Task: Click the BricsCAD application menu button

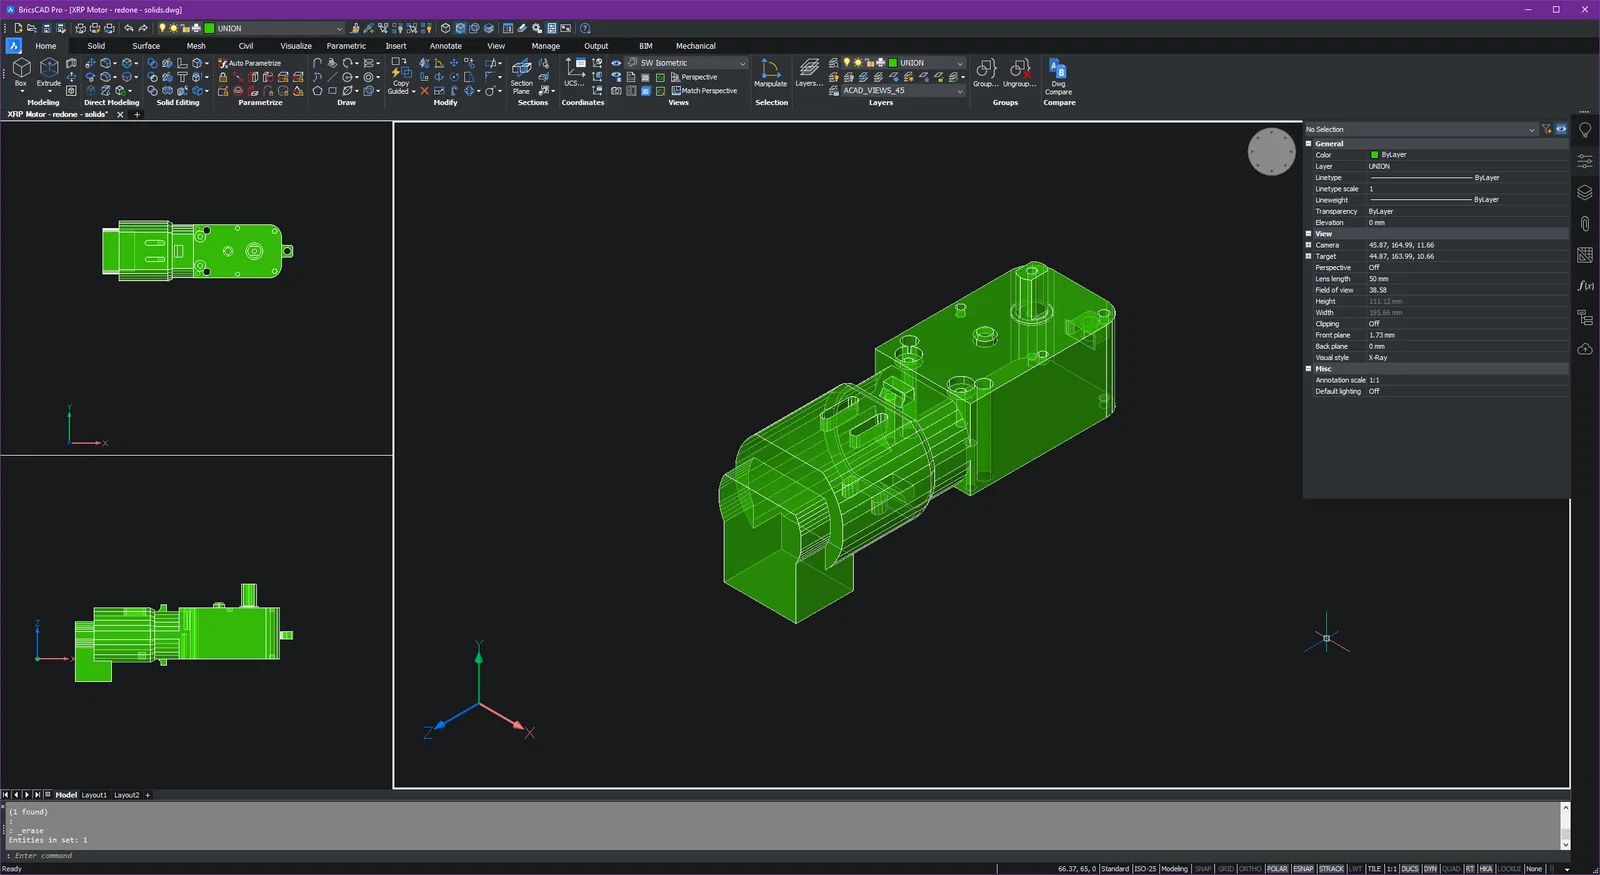Action: (x=14, y=46)
